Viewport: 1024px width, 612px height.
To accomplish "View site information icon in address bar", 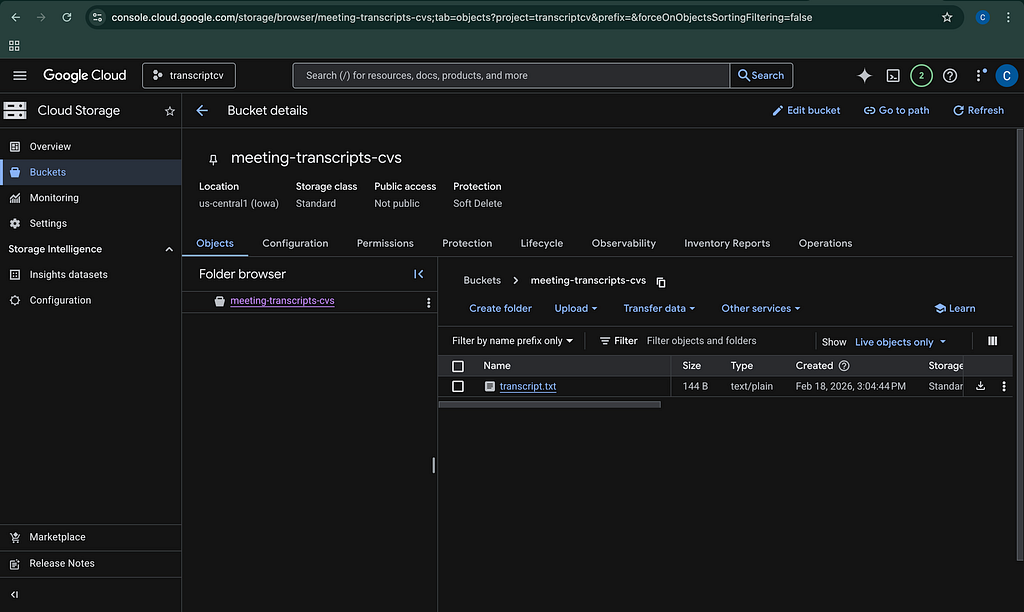I will point(97,18).
